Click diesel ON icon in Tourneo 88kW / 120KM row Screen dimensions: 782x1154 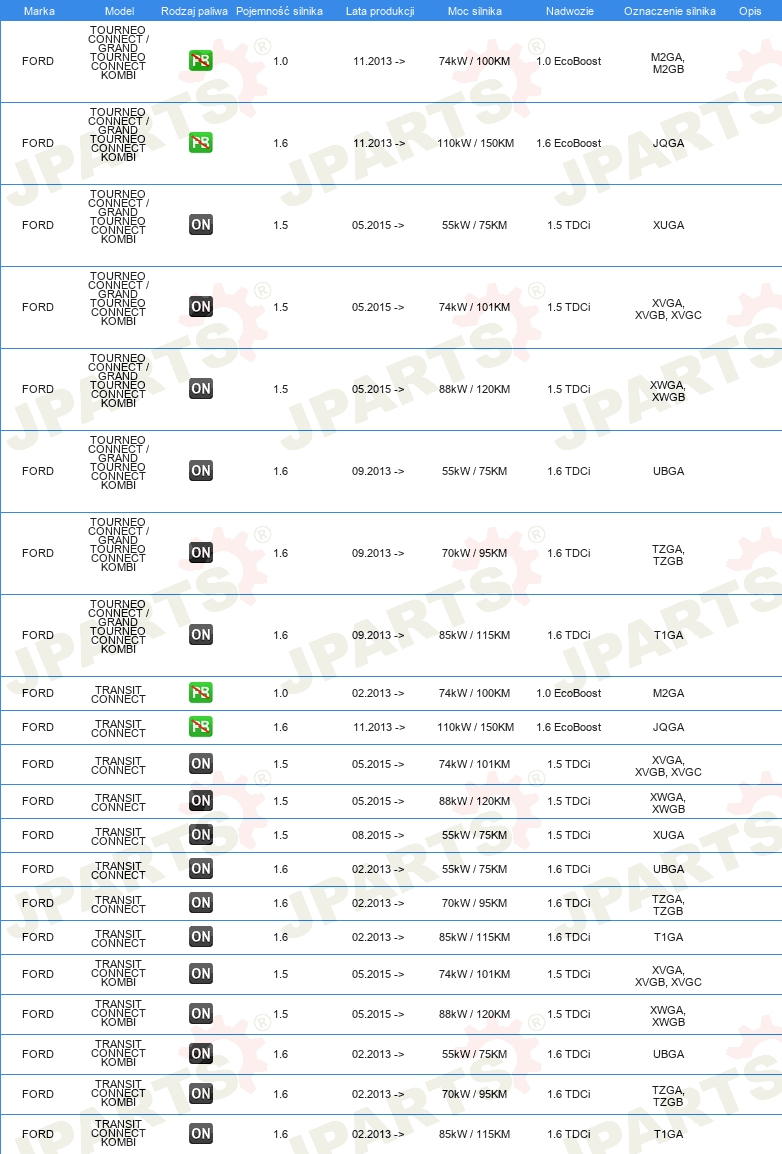tap(201, 389)
